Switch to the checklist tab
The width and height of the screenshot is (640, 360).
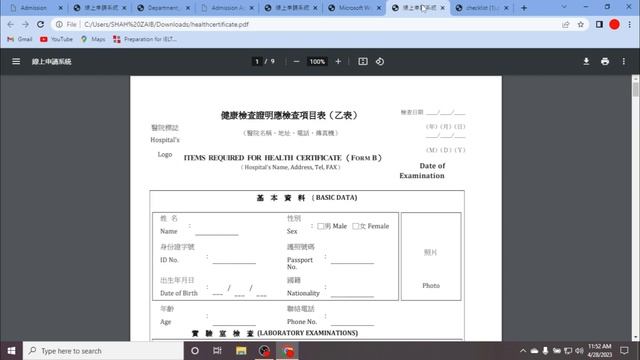[x=482, y=8]
